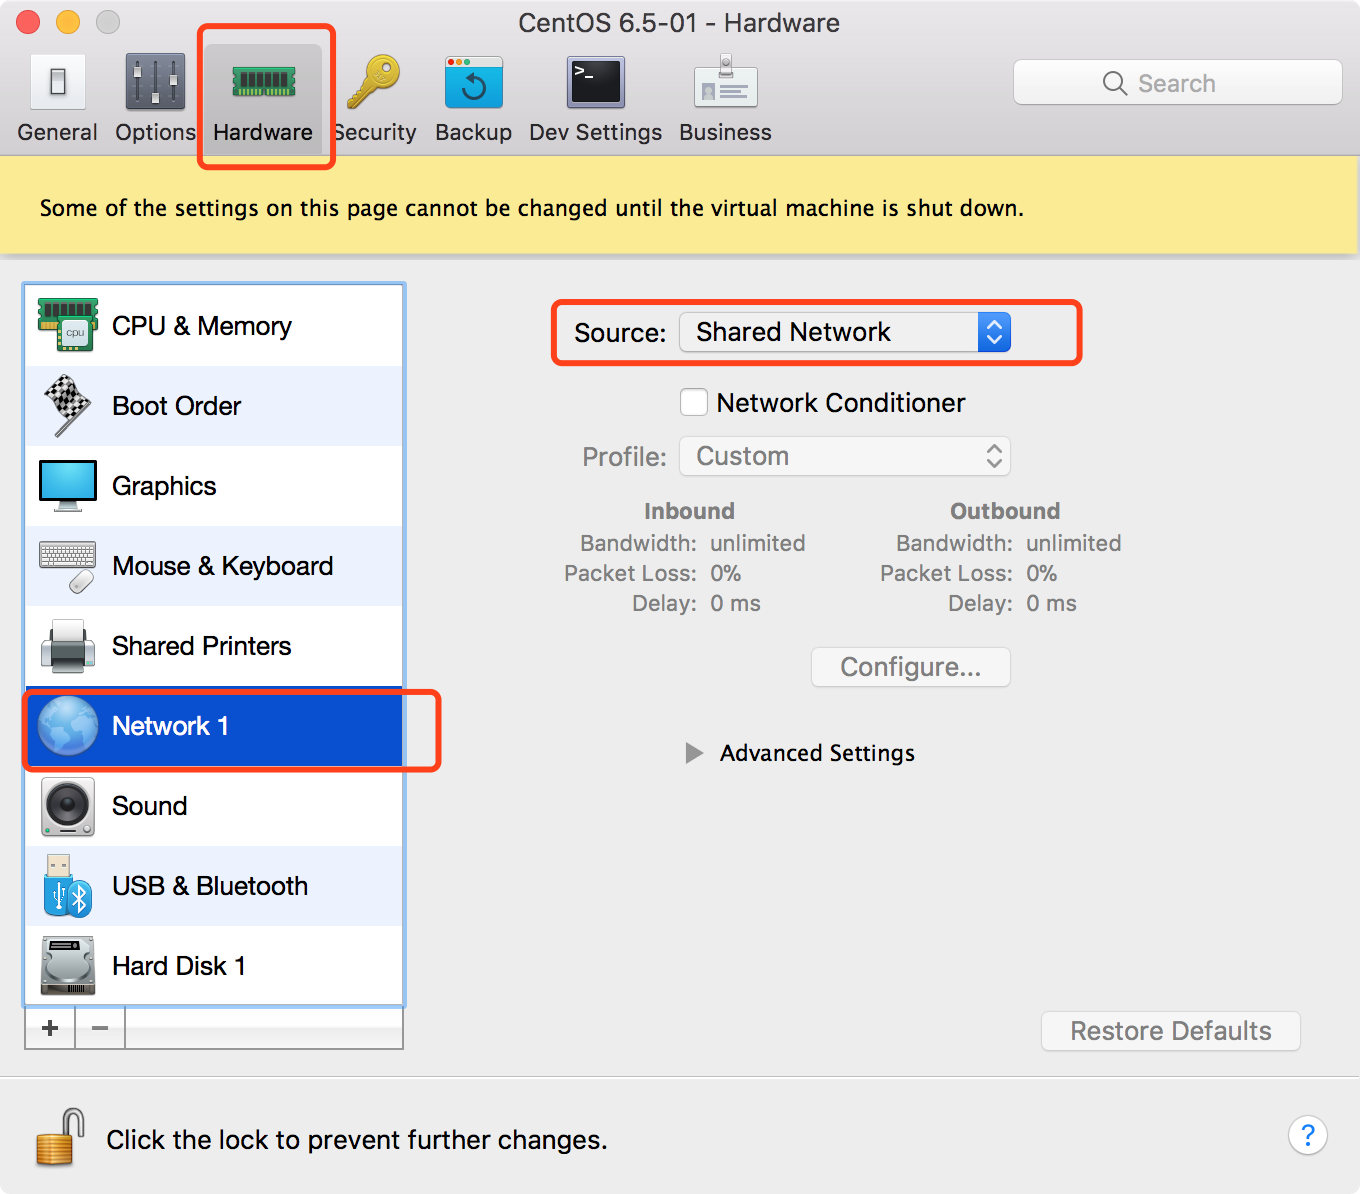Open the Profile dropdown showing Custom
This screenshot has width=1360, height=1194.
click(x=845, y=456)
